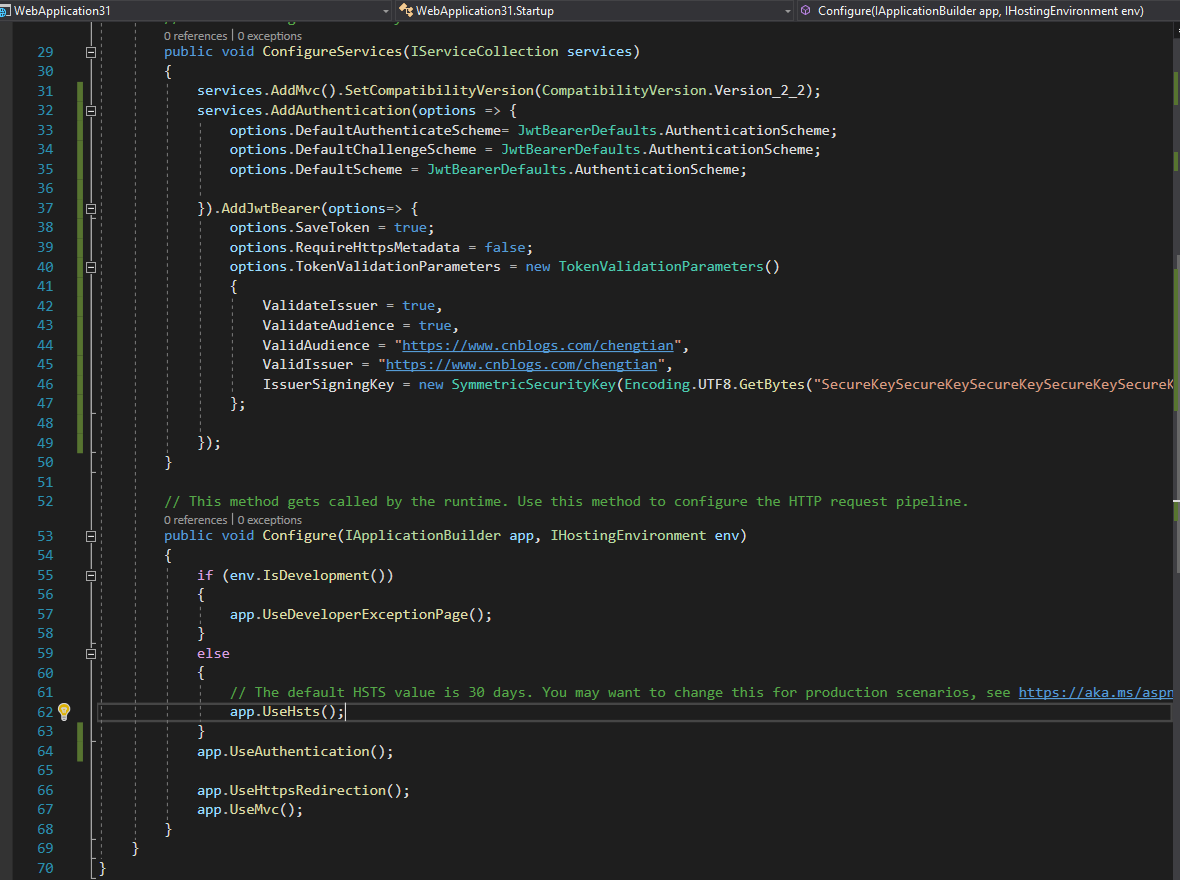Click on 'app.UseHttpsRedirection();' text
Image resolution: width=1180 pixels, height=880 pixels.
click(303, 790)
